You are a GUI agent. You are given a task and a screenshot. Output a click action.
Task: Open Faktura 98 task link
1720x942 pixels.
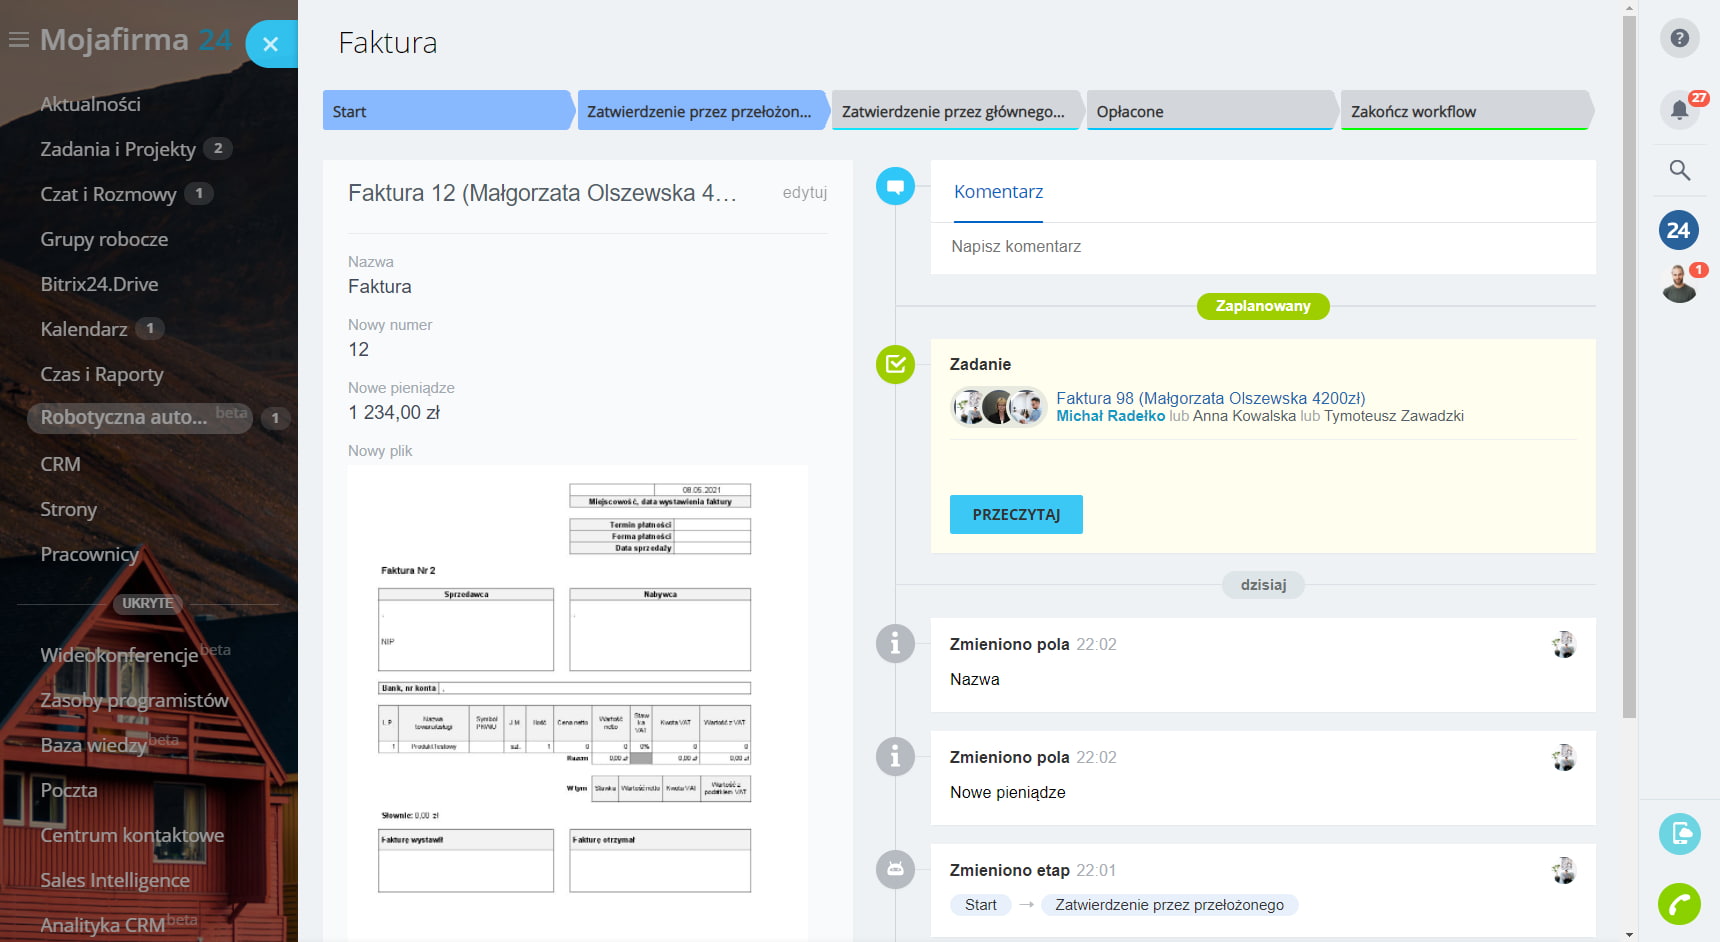coord(1210,398)
